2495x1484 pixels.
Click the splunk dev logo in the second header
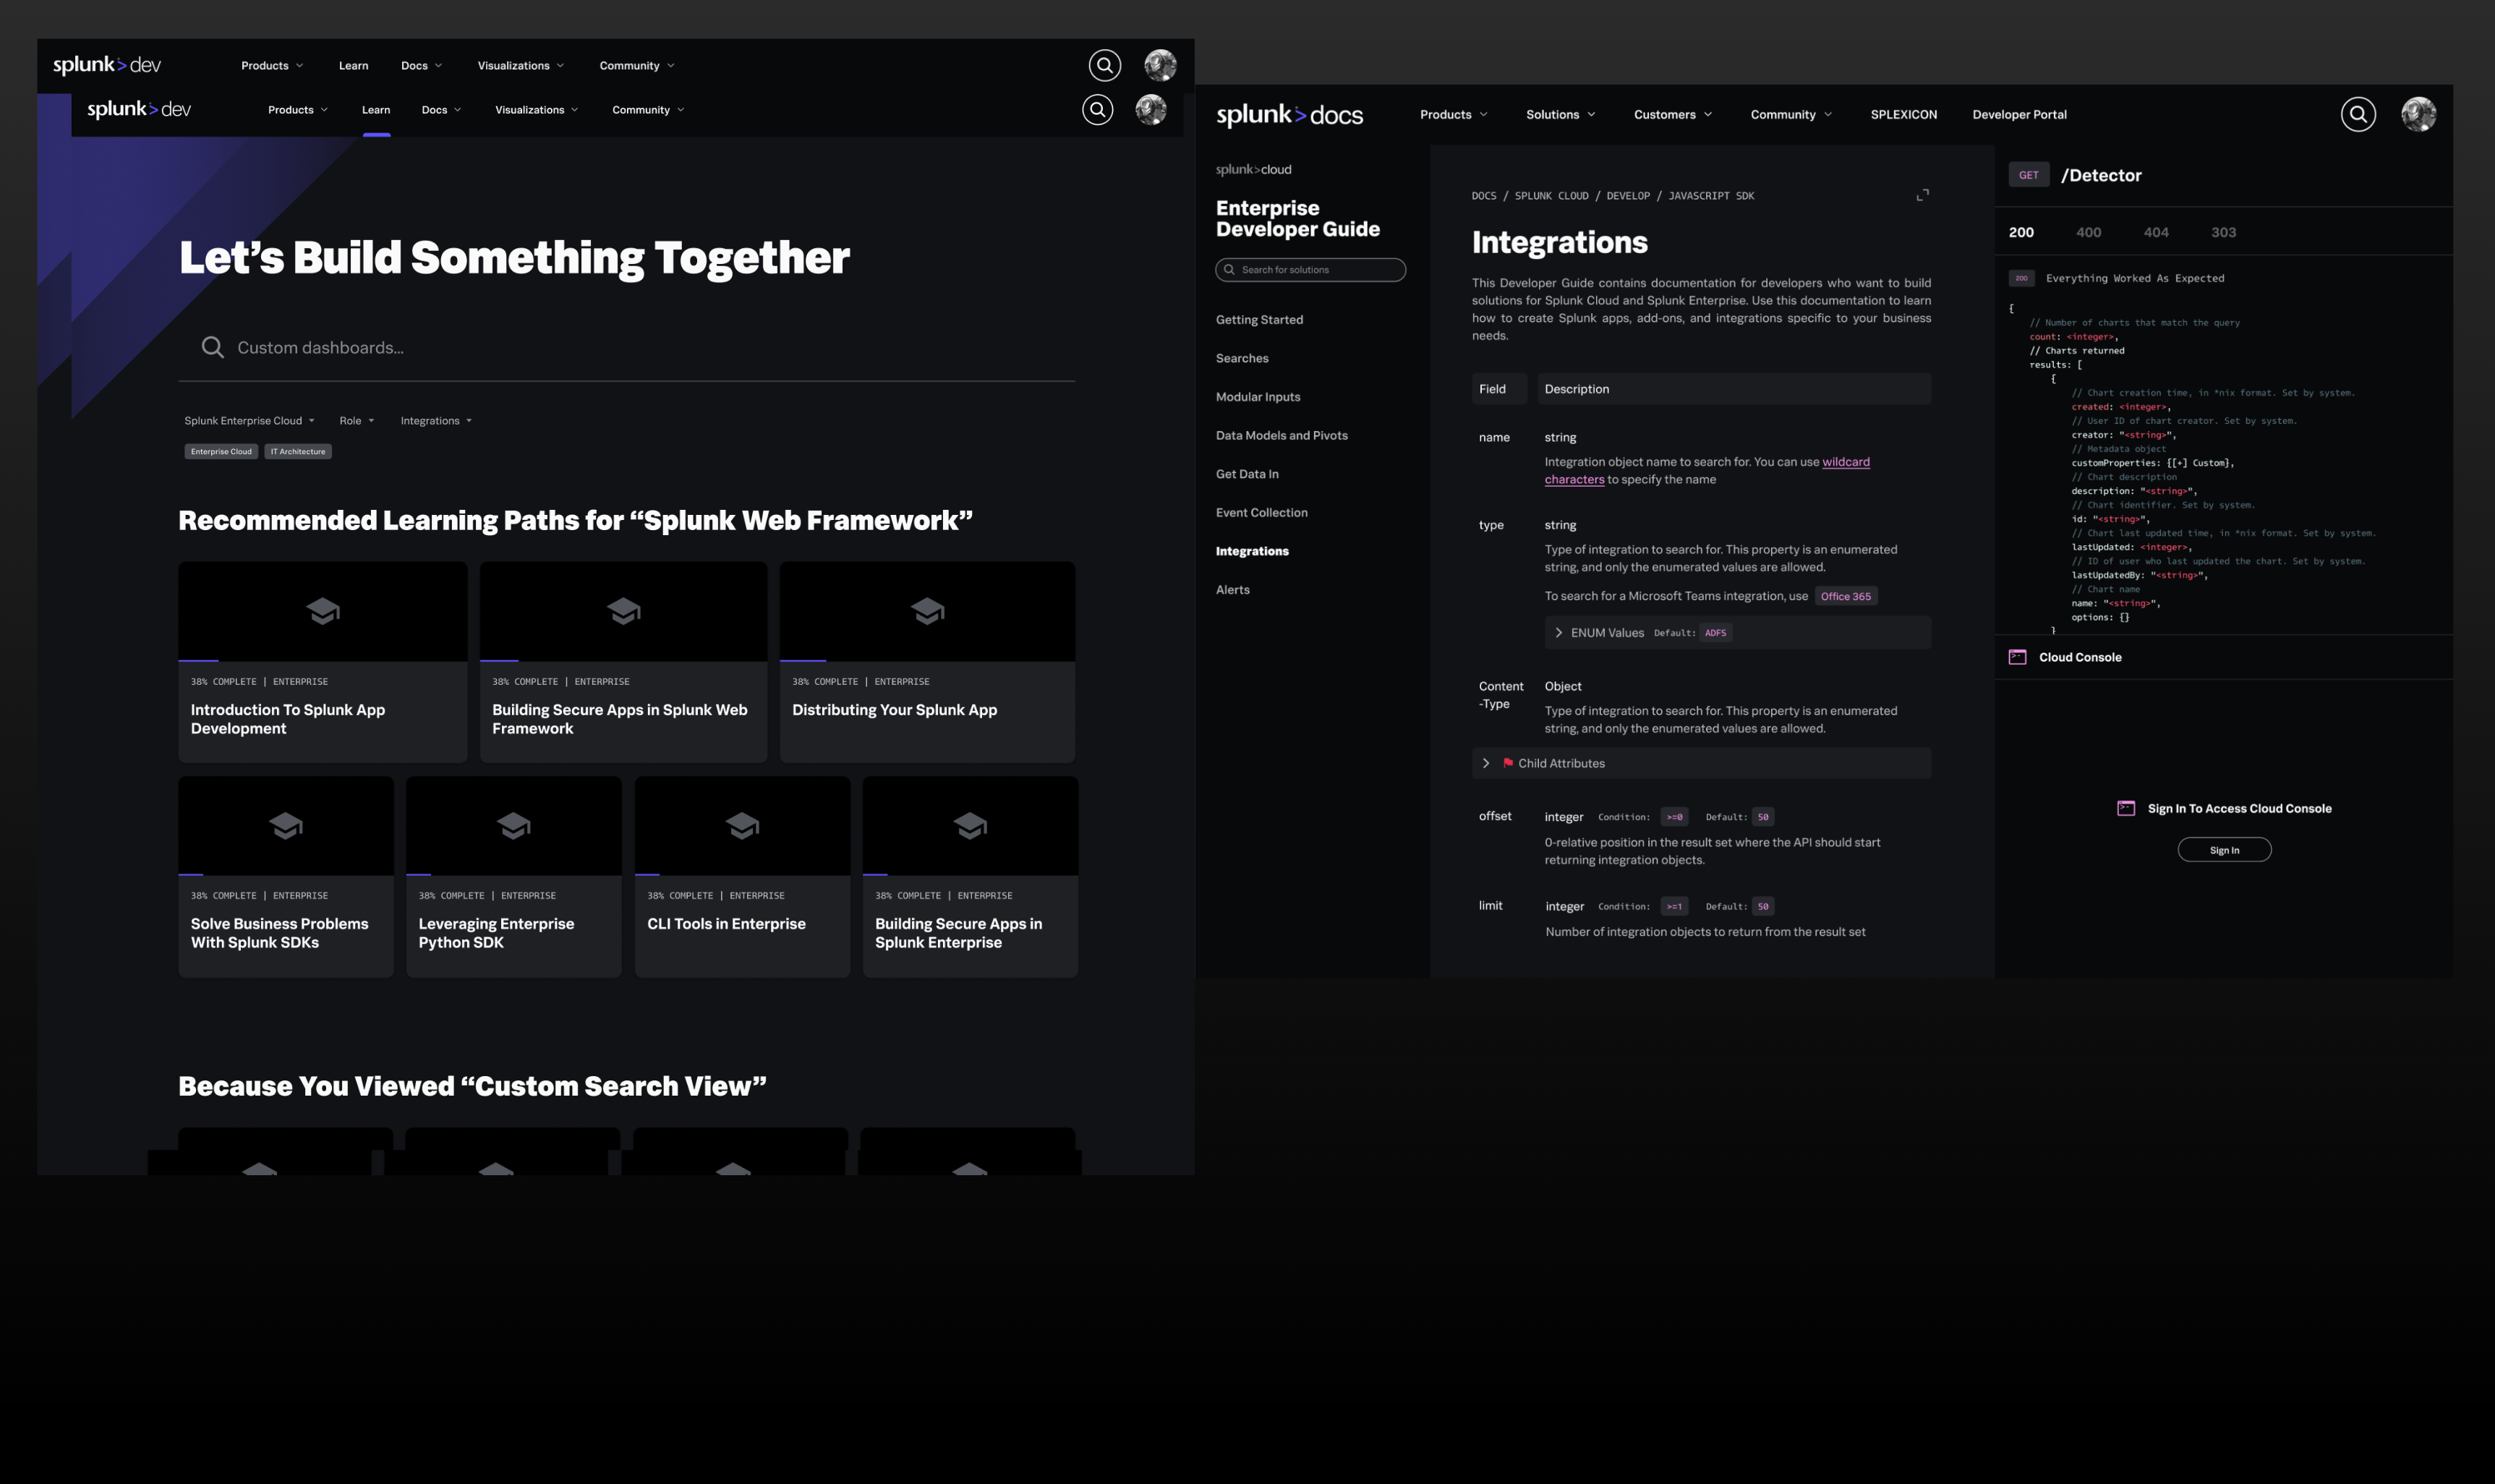pos(139,109)
